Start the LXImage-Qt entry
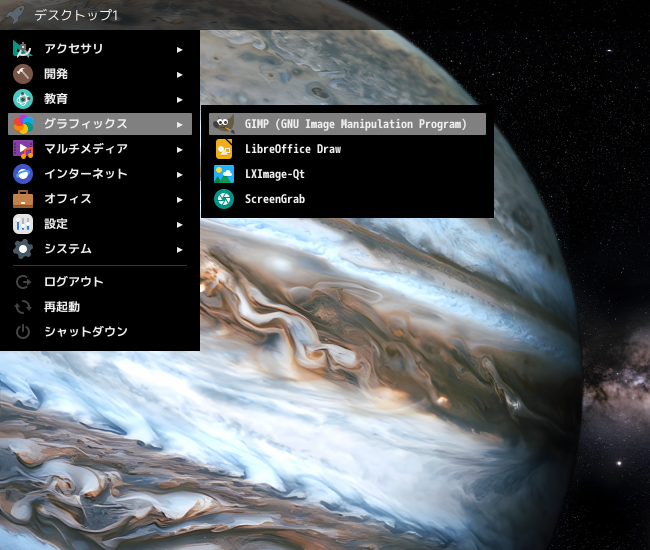 click(347, 174)
